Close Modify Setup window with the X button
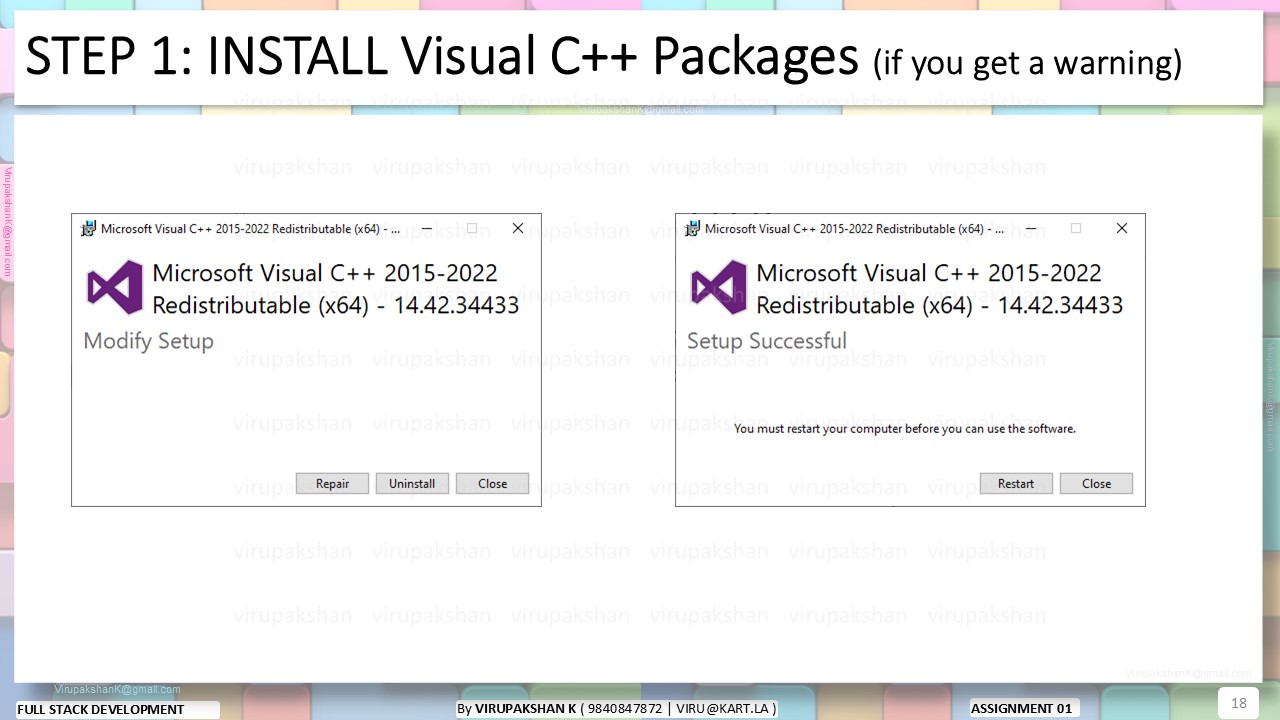Image resolution: width=1280 pixels, height=720 pixels. (518, 228)
